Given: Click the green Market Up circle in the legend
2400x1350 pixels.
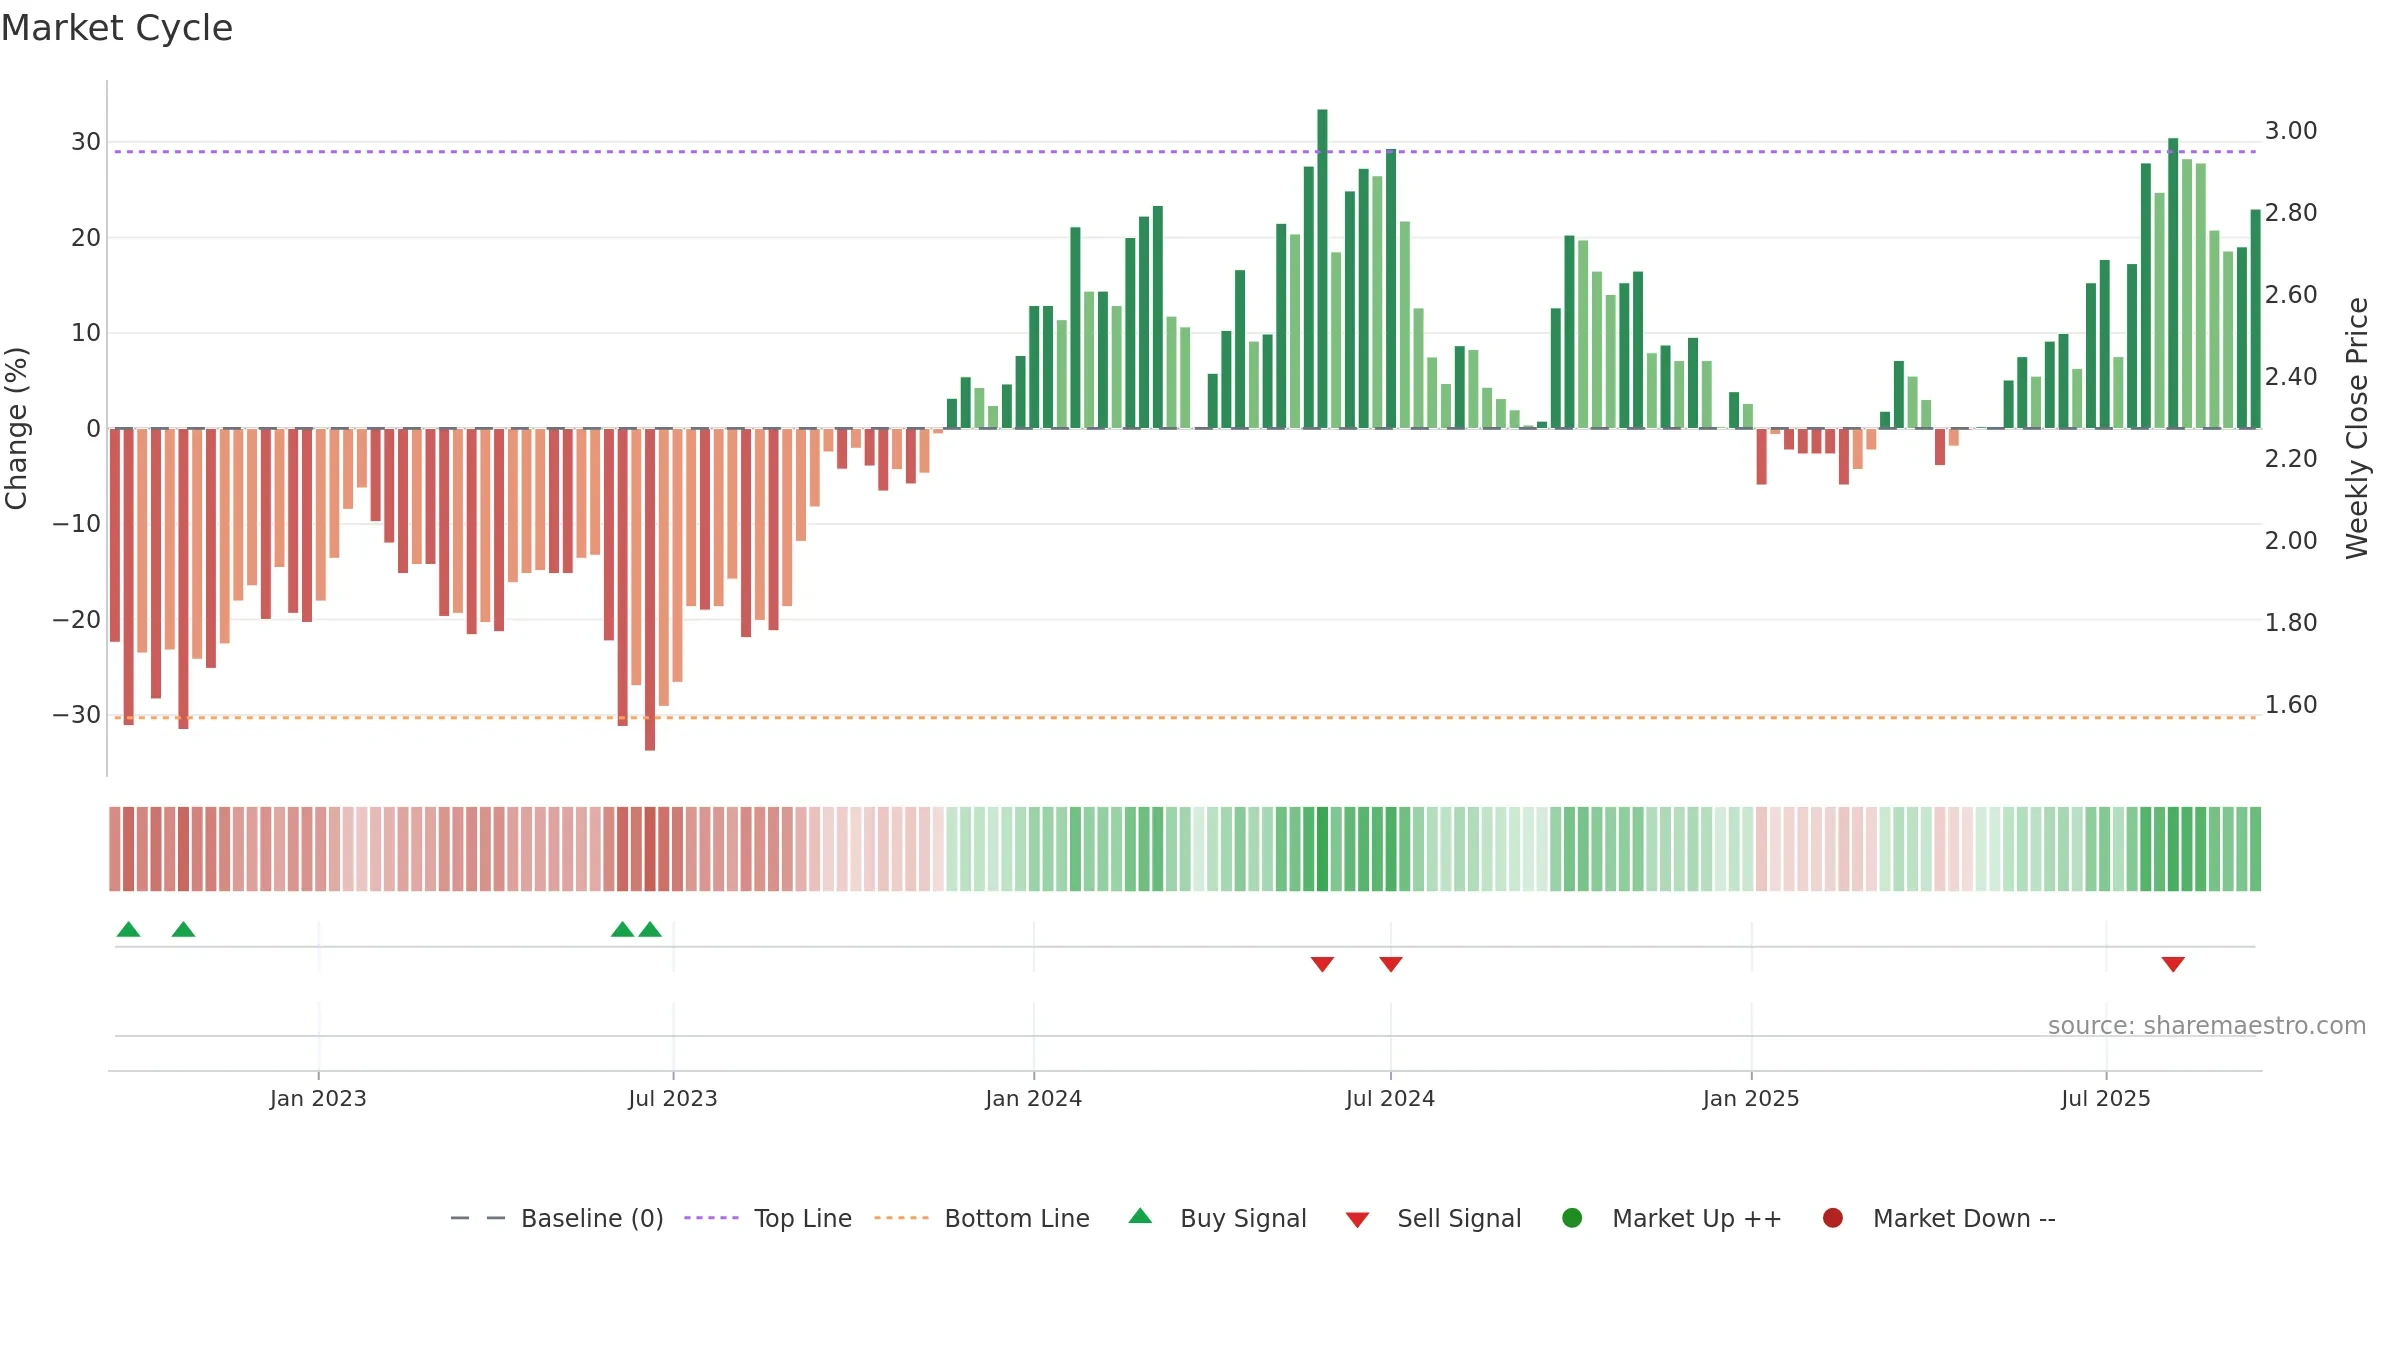Looking at the screenshot, I should [x=1572, y=1218].
